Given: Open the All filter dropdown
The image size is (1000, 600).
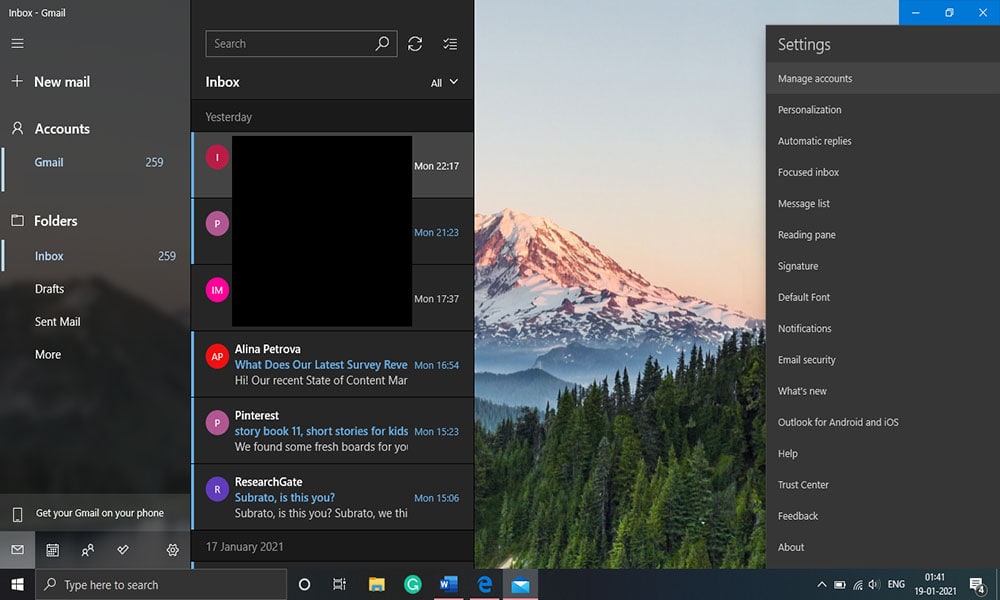Looking at the screenshot, I should coord(444,82).
